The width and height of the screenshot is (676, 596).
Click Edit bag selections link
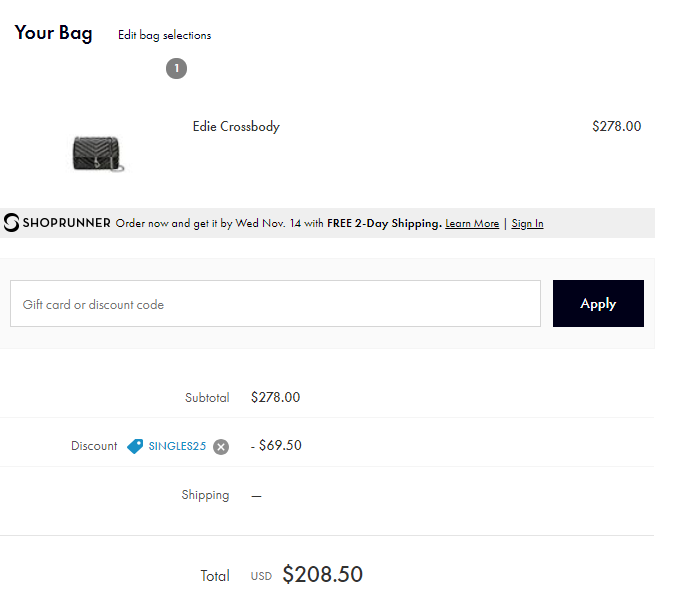[x=165, y=35]
